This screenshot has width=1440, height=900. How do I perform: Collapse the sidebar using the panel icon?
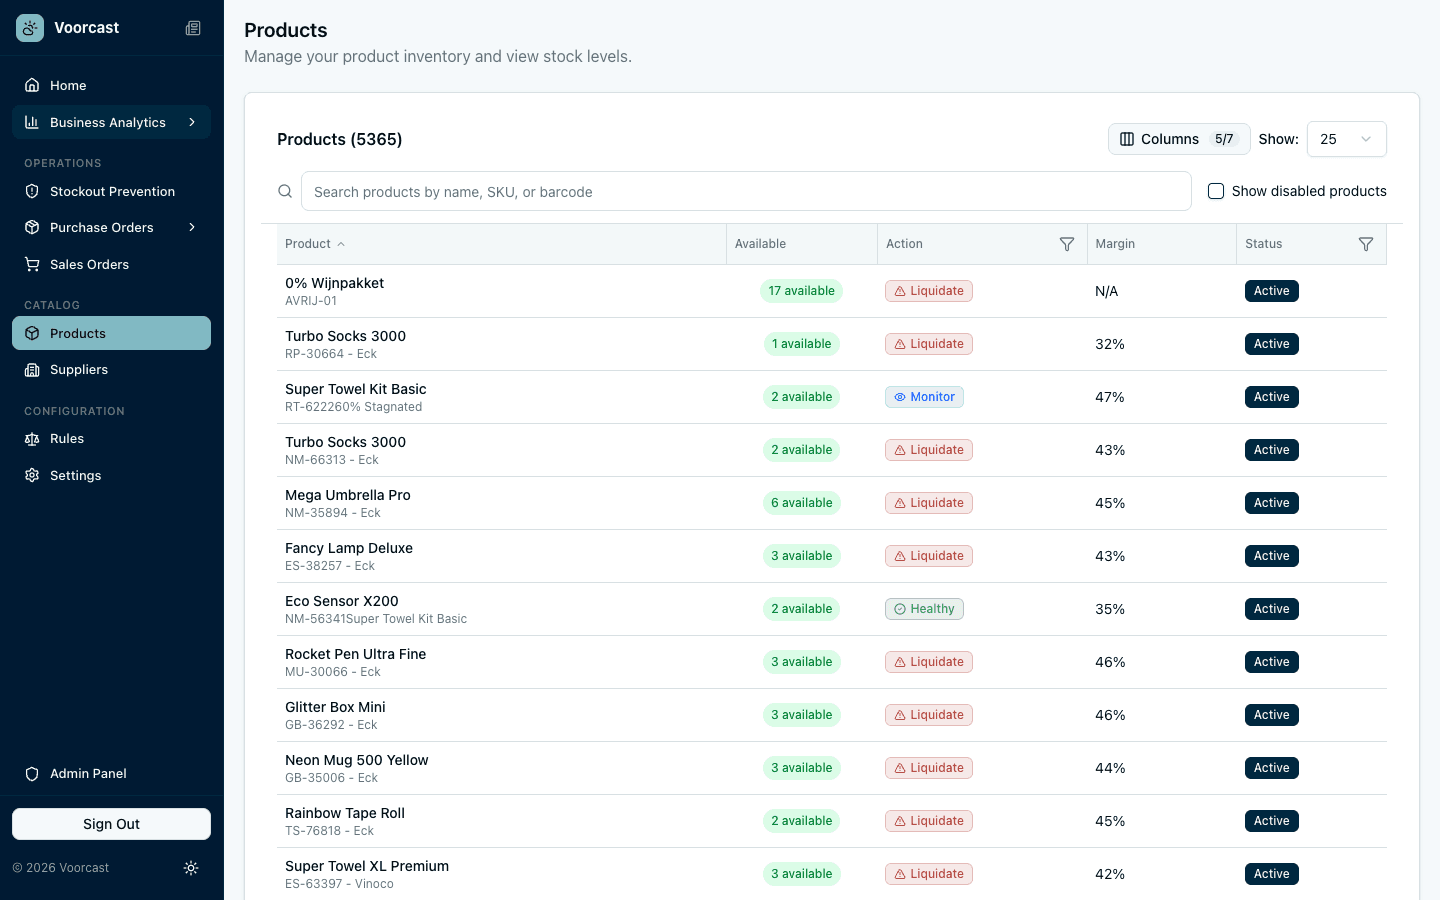tap(193, 28)
